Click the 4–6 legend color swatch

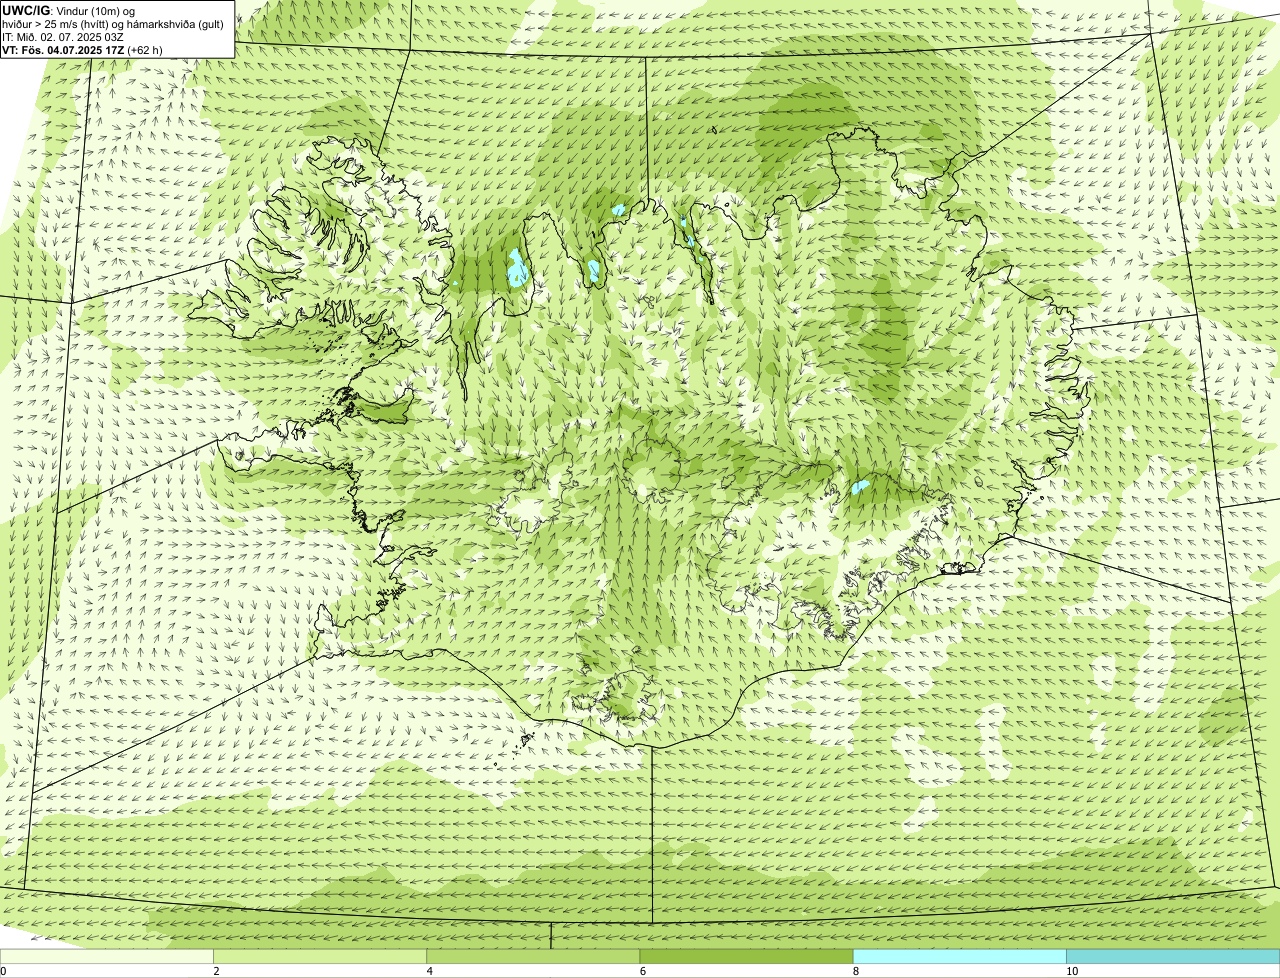coord(533,956)
